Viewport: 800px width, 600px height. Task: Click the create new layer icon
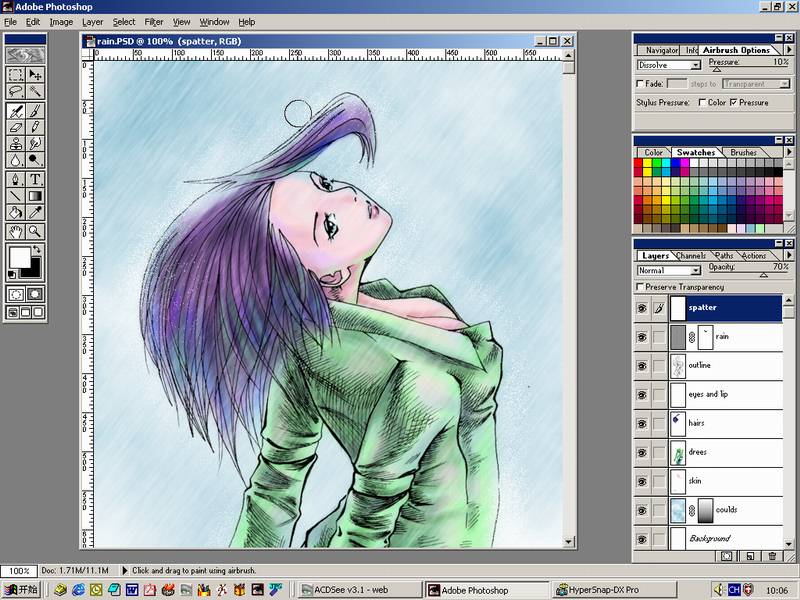point(749,556)
